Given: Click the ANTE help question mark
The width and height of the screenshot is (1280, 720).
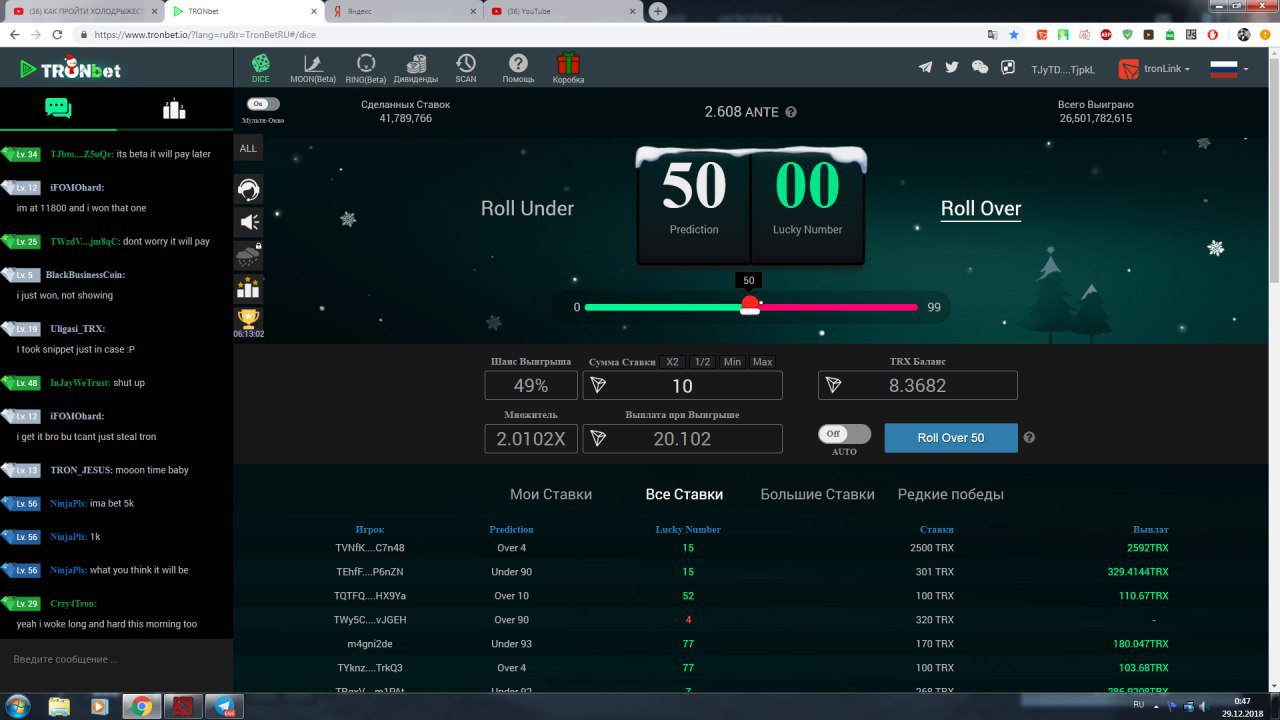Looking at the screenshot, I should [x=791, y=112].
